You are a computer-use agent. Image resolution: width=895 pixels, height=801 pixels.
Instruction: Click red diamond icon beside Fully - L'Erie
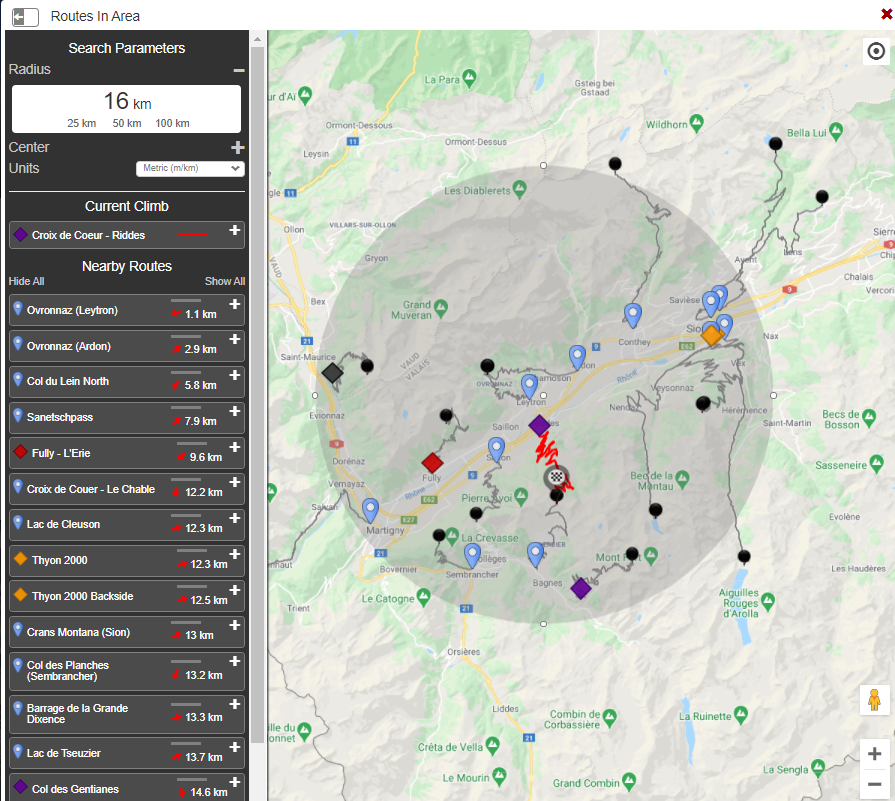click(21, 452)
